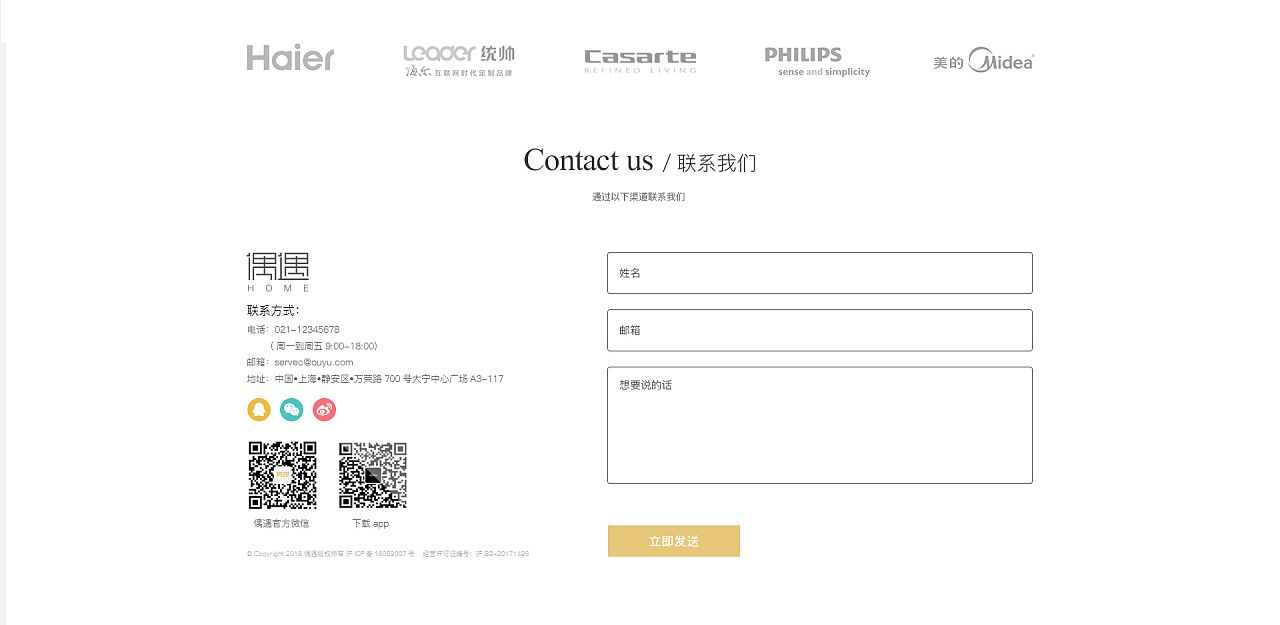1280x625 pixels.
Task: Open the Leader 统帅 brand logo
Action: click(459, 60)
